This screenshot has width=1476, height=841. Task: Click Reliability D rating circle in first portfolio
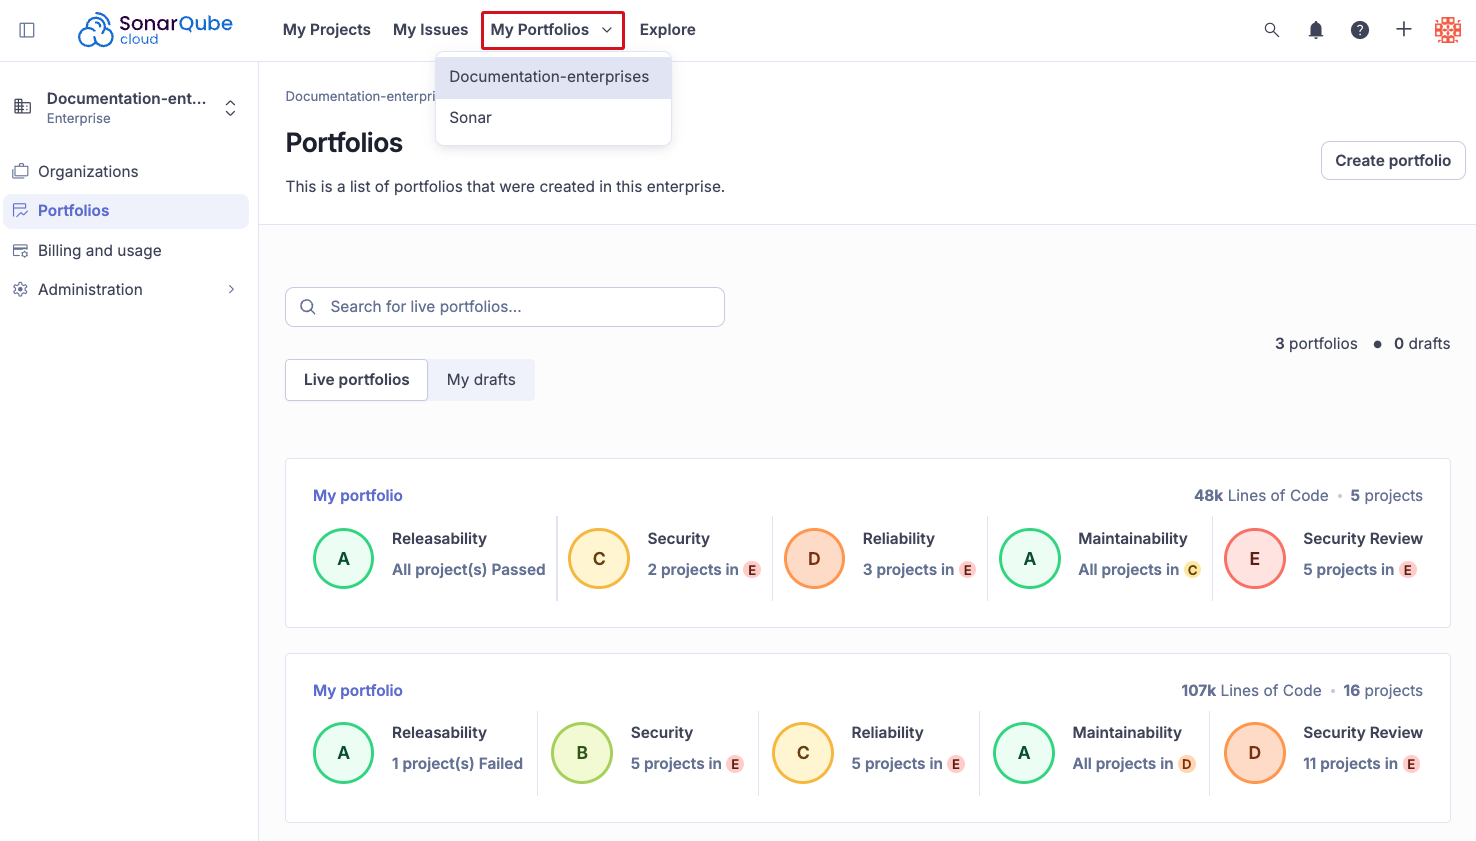click(814, 558)
